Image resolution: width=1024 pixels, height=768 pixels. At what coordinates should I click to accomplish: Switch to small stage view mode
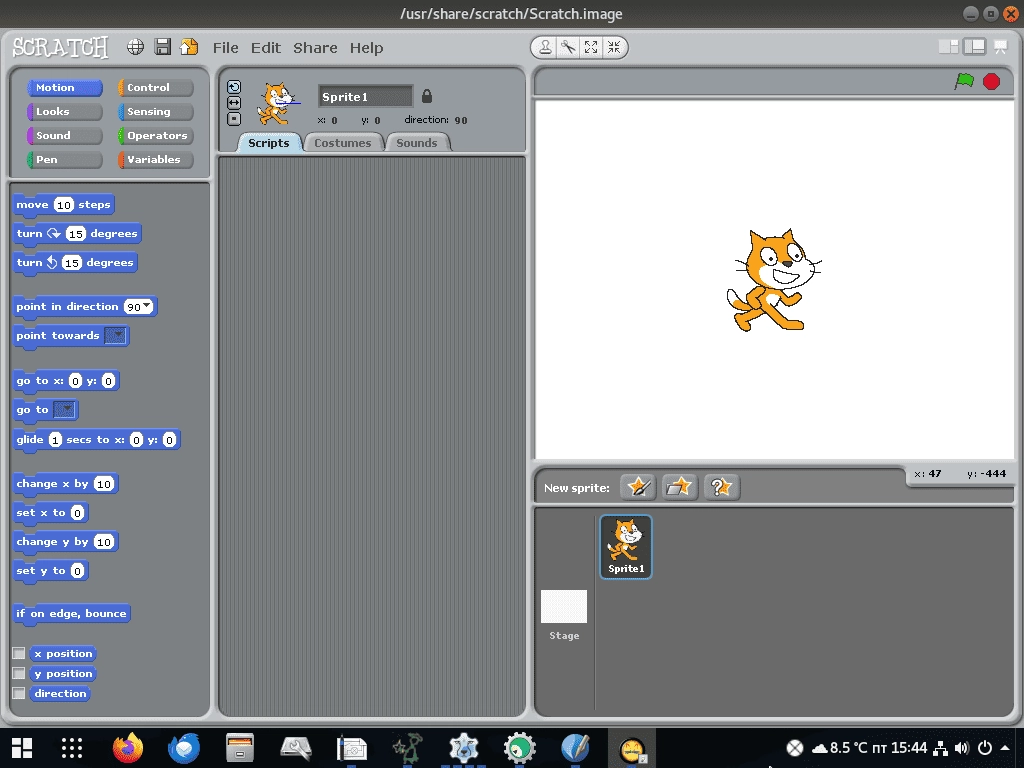pyautogui.click(x=948, y=46)
